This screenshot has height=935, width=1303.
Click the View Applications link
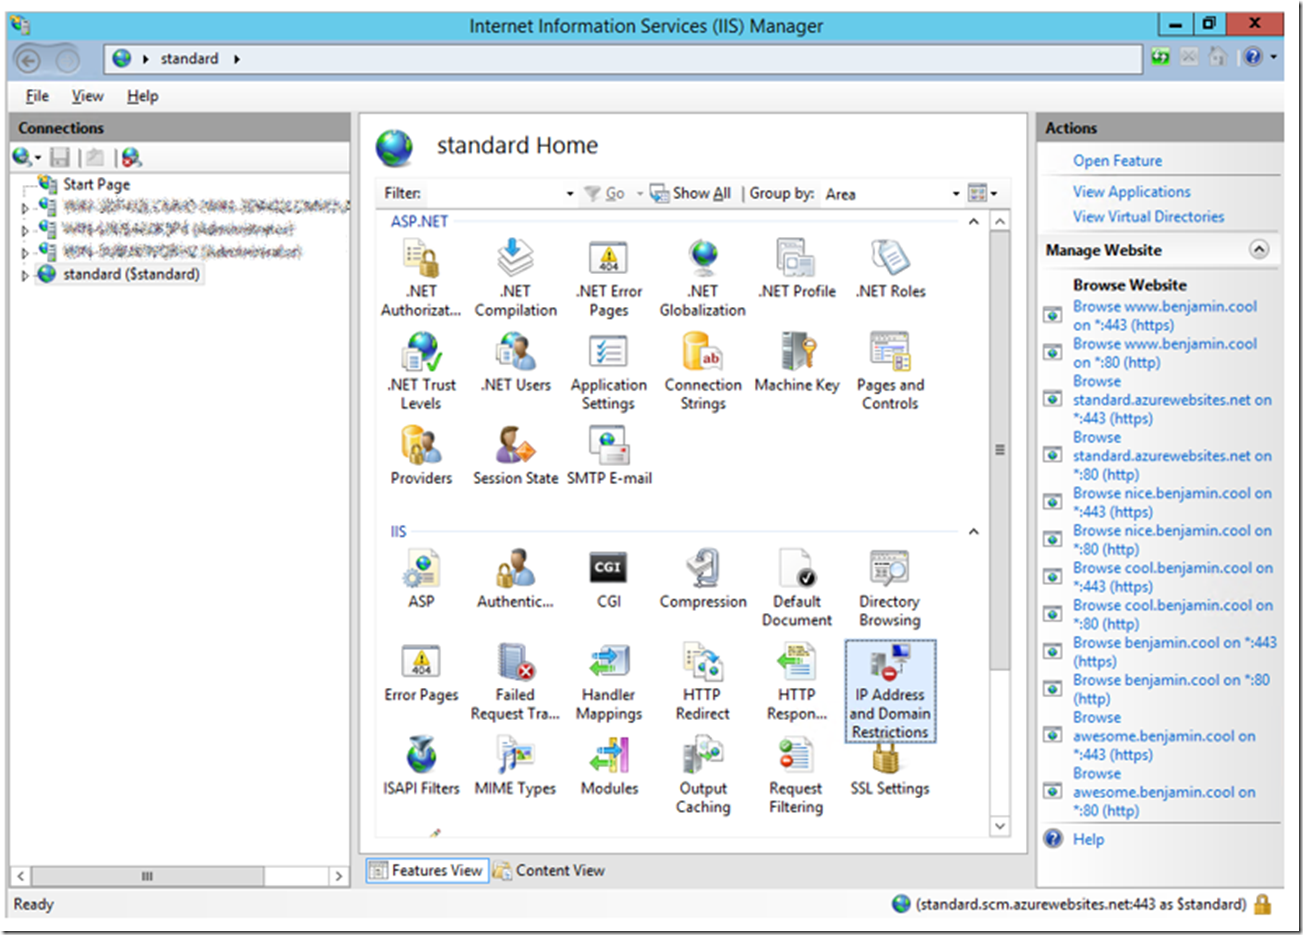coord(1132,191)
